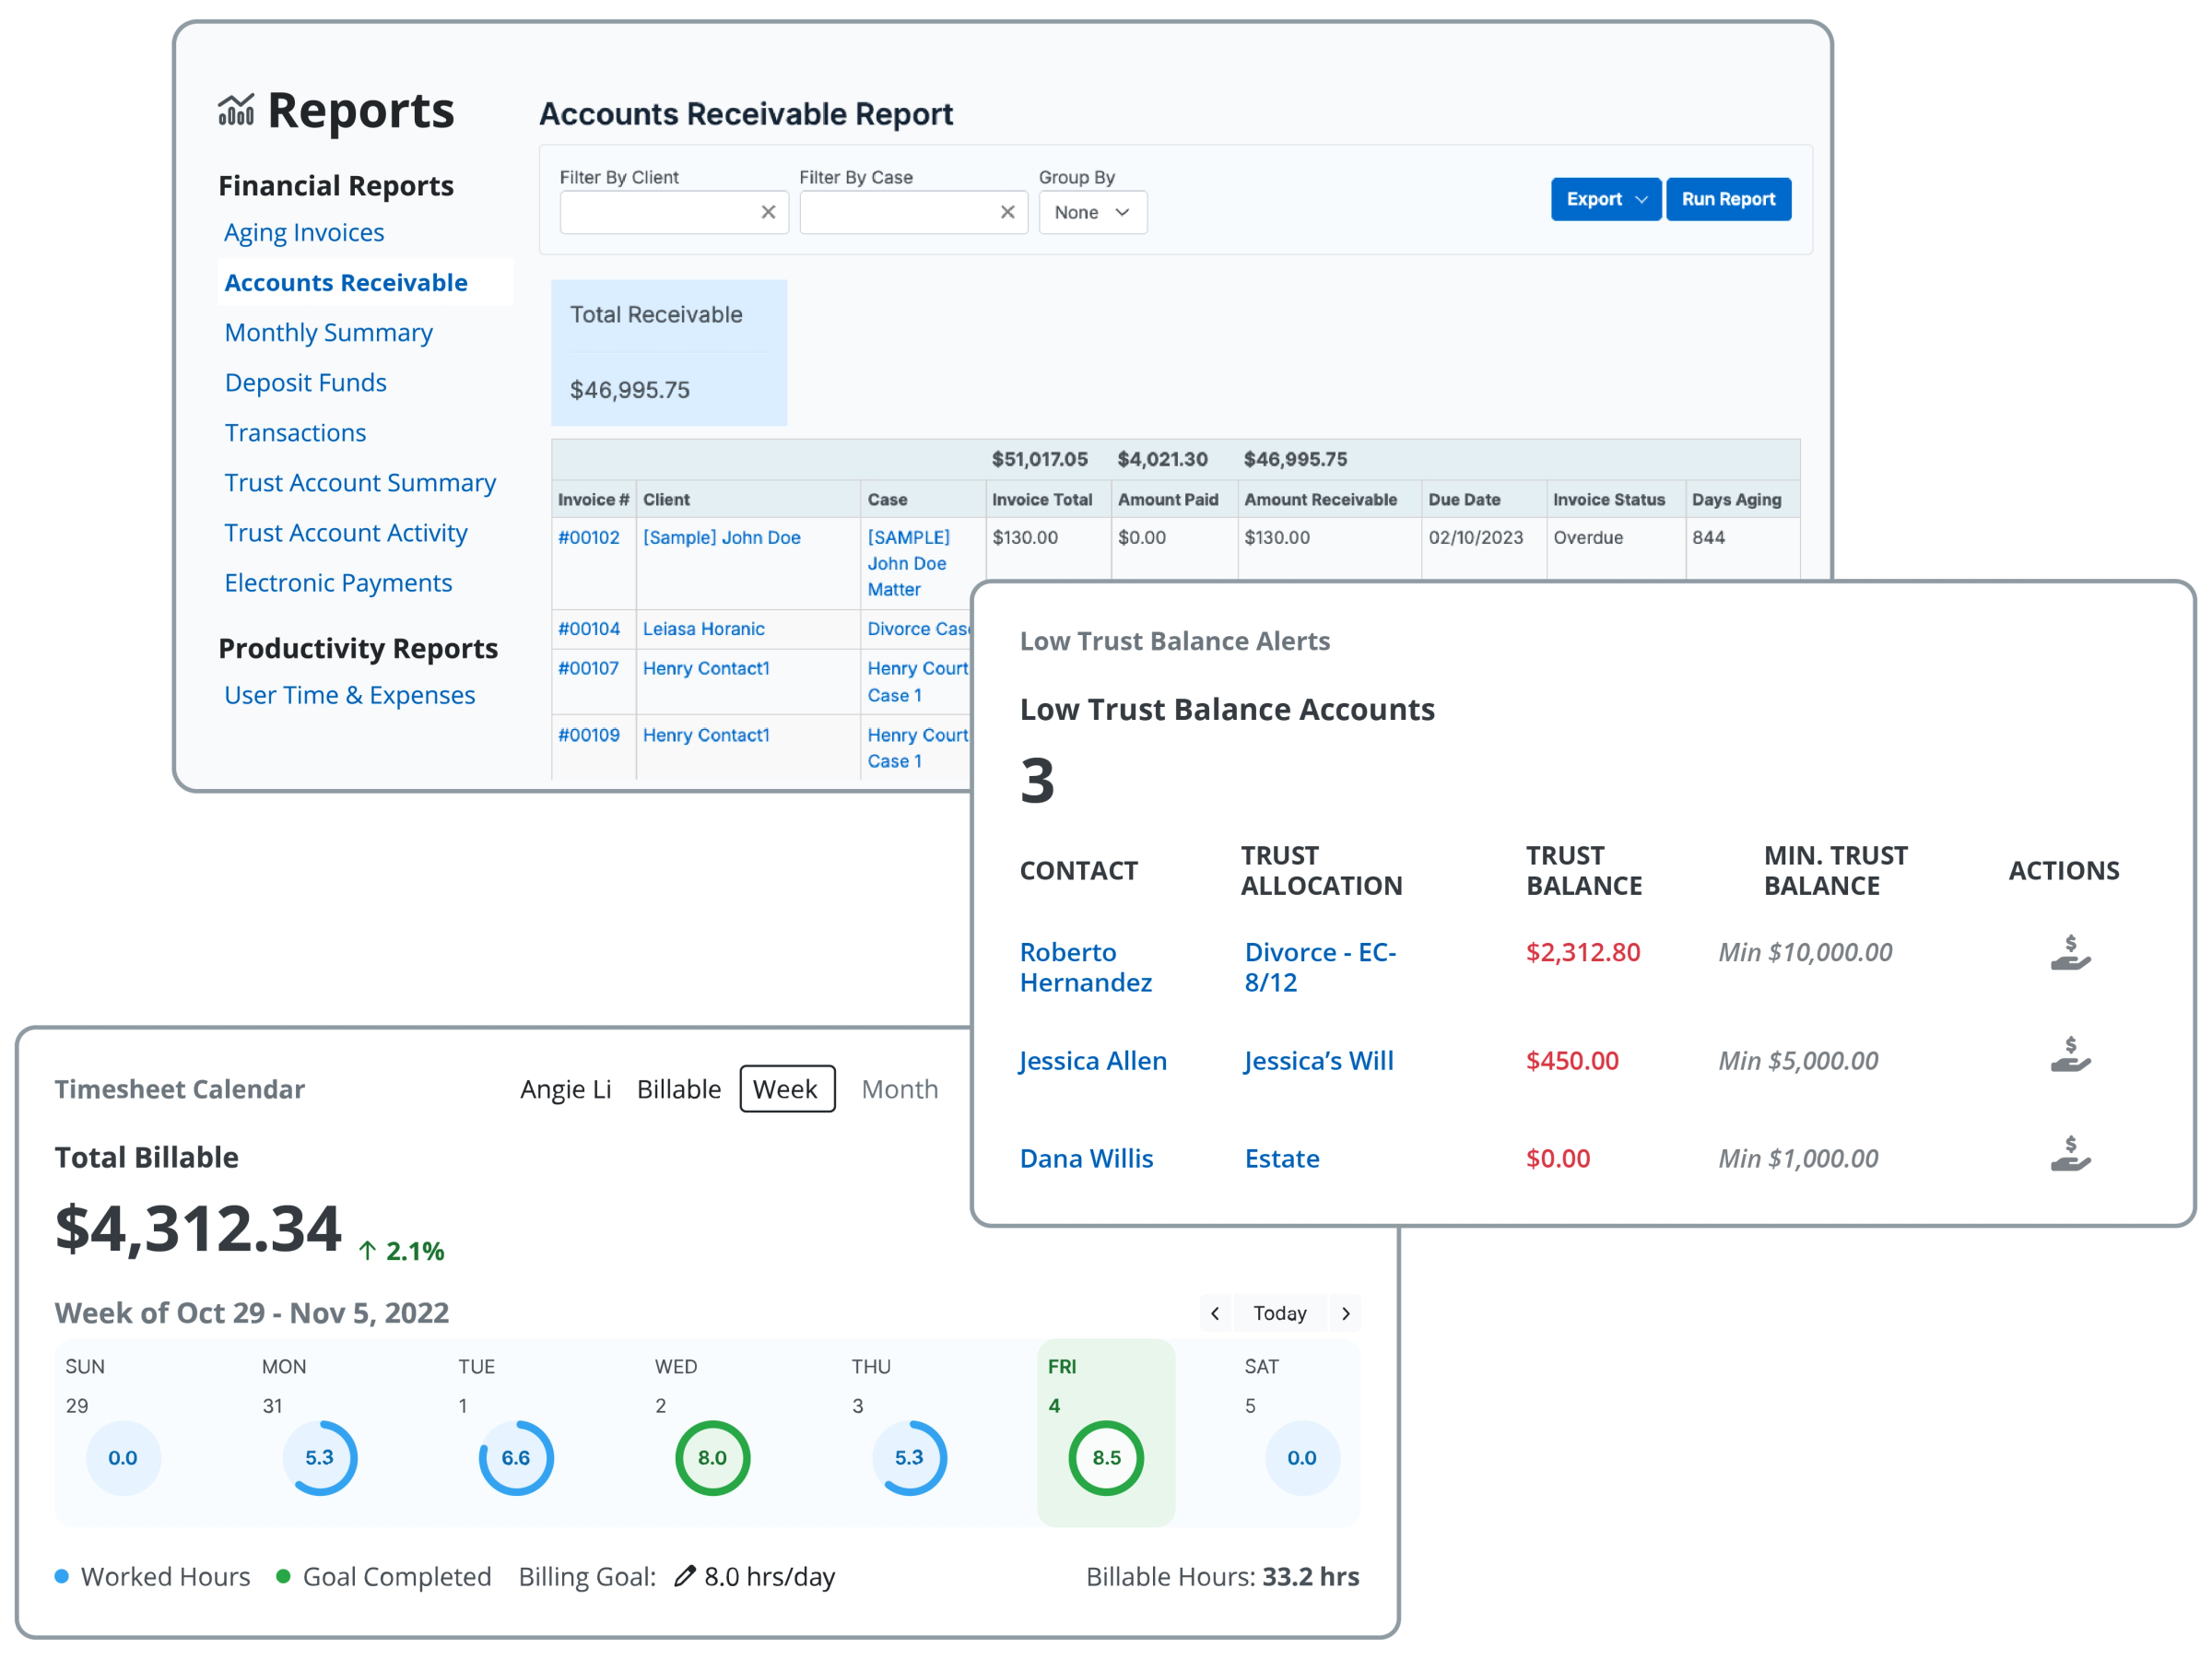Go to next week with the right chevron
Viewport: 2212px width, 1659px height.
pos(1346,1313)
